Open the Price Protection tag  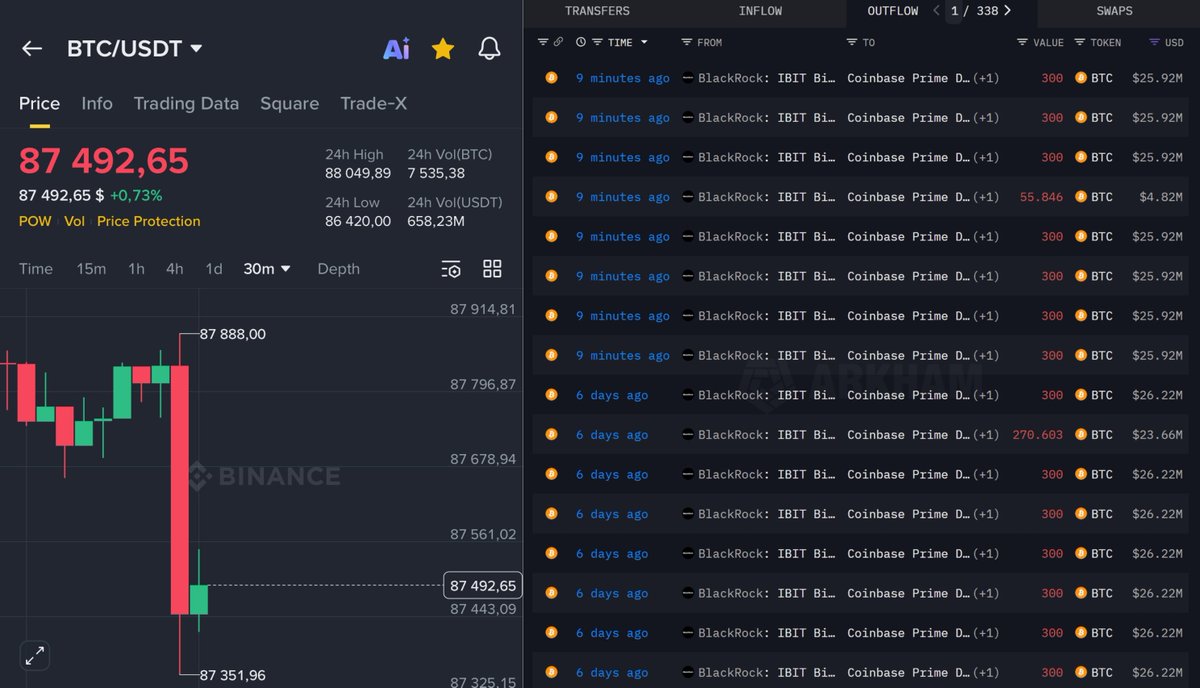click(x=149, y=221)
